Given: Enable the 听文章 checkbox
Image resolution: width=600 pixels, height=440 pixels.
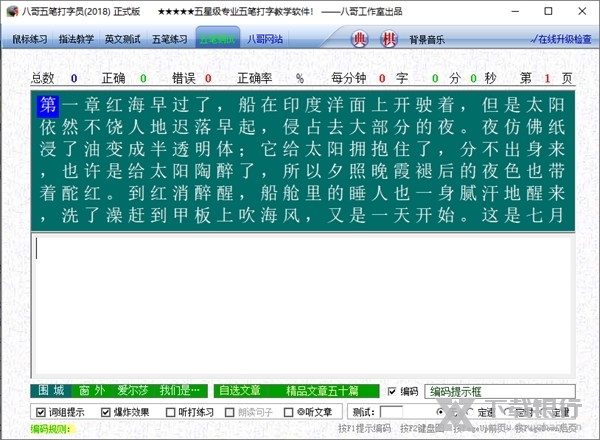Looking at the screenshot, I should [x=289, y=412].
